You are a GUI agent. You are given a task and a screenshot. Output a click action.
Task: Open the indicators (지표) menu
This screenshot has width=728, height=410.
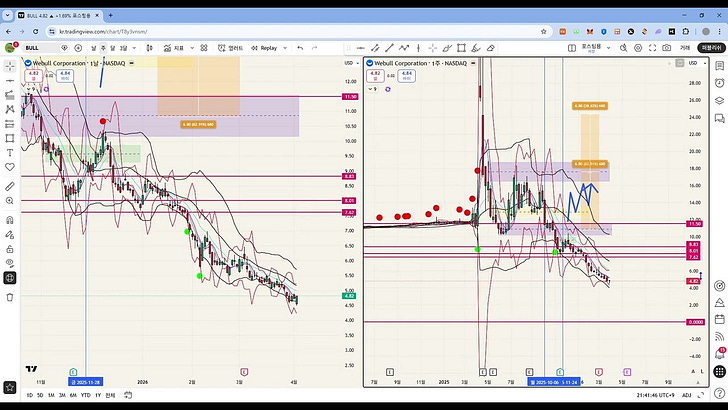click(x=174, y=48)
